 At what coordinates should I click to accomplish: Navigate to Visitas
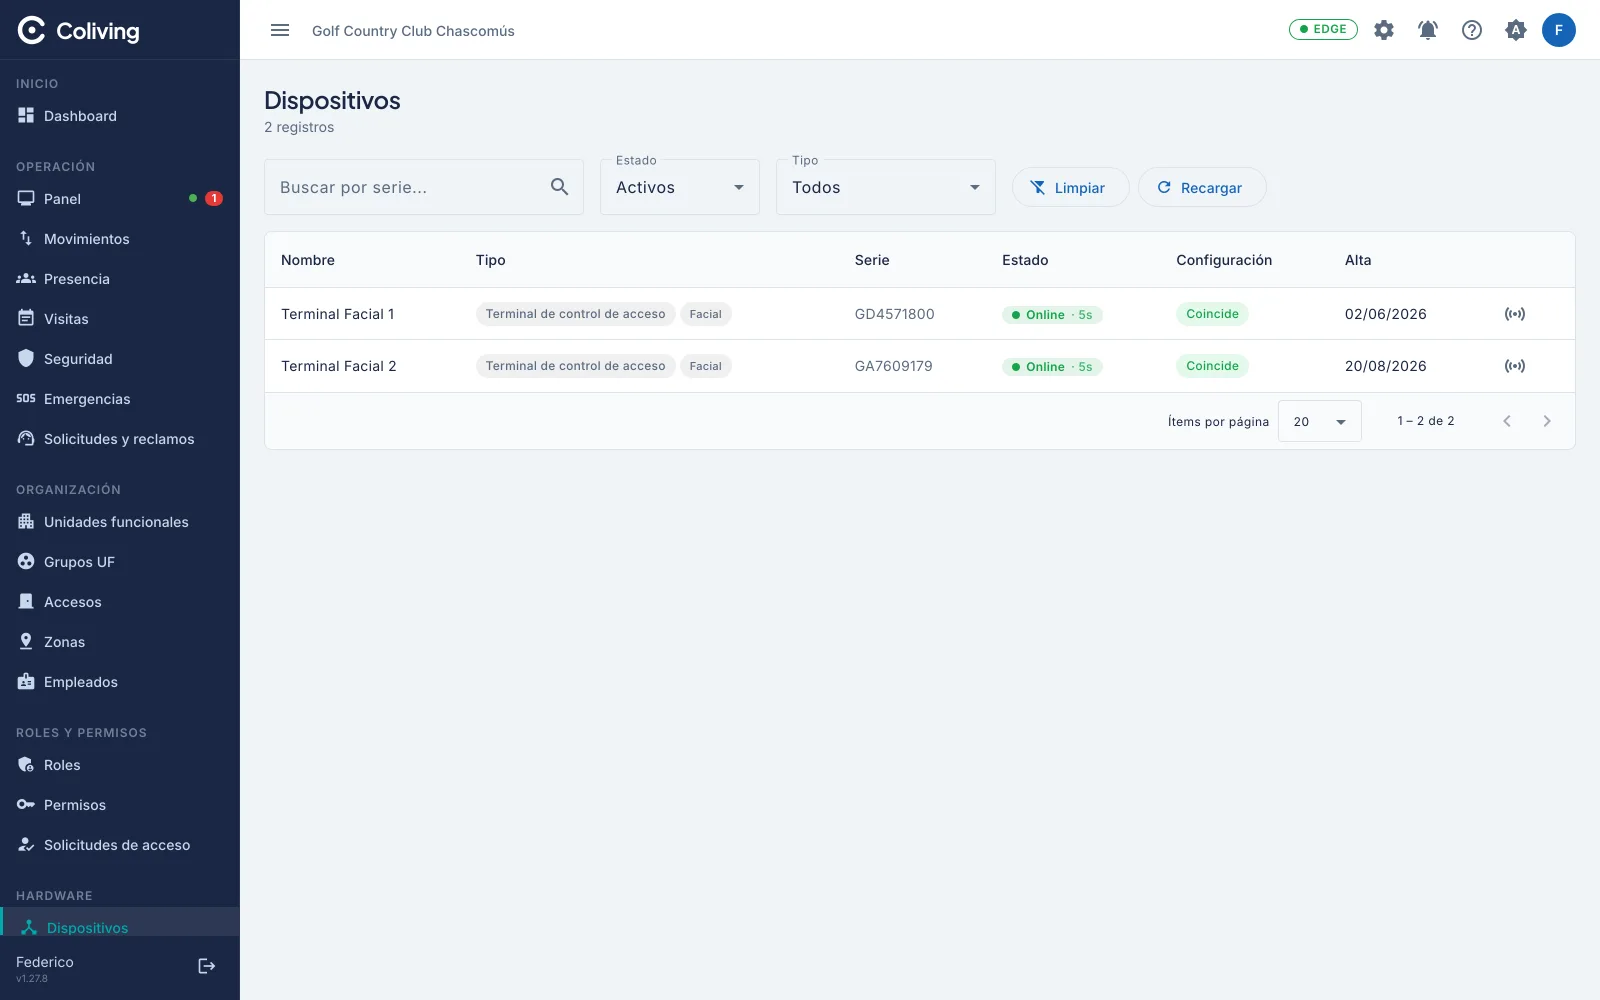tap(120, 319)
